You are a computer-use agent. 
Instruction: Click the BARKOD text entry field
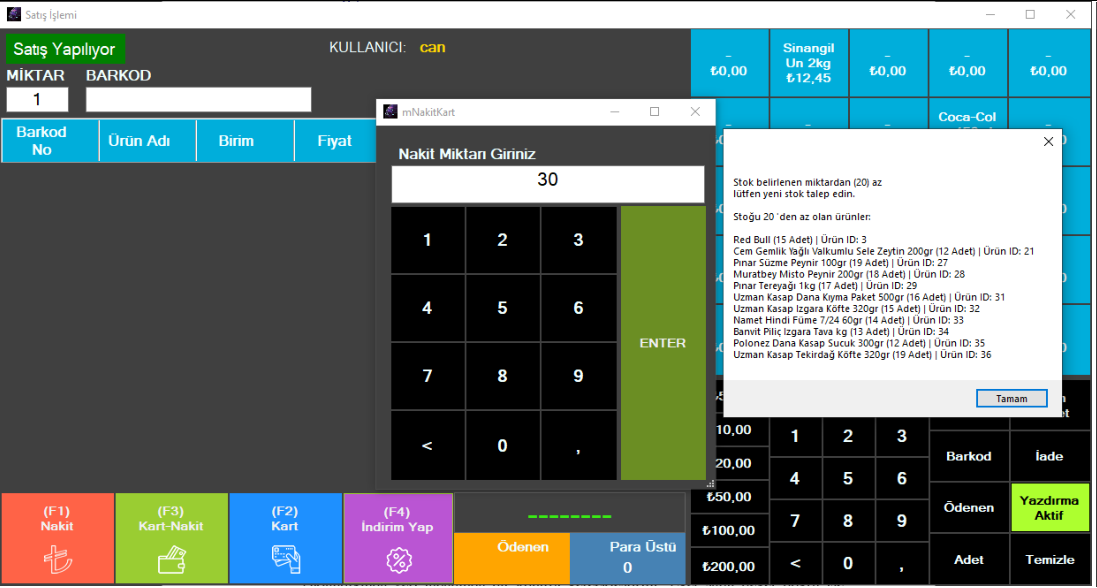(198, 100)
